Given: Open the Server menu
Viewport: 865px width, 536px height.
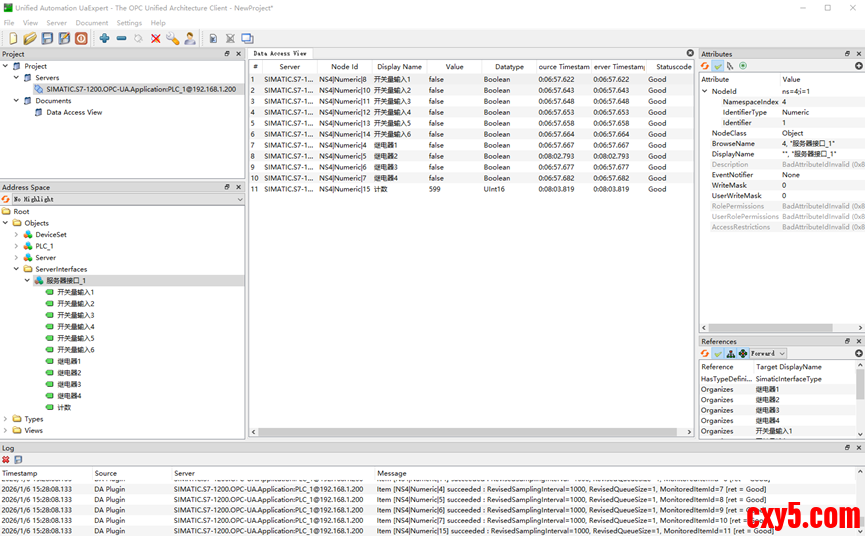Looking at the screenshot, I should point(56,22).
